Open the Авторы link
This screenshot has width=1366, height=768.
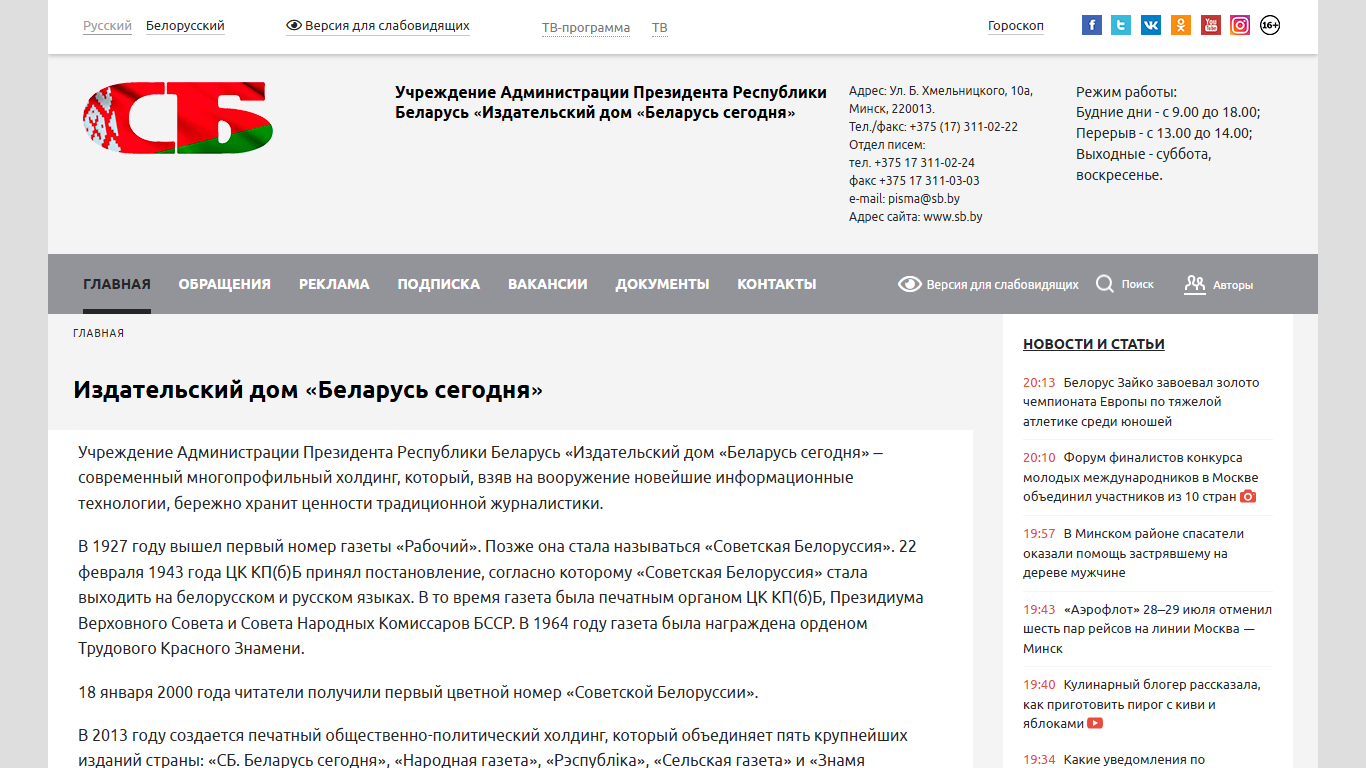coord(1233,285)
